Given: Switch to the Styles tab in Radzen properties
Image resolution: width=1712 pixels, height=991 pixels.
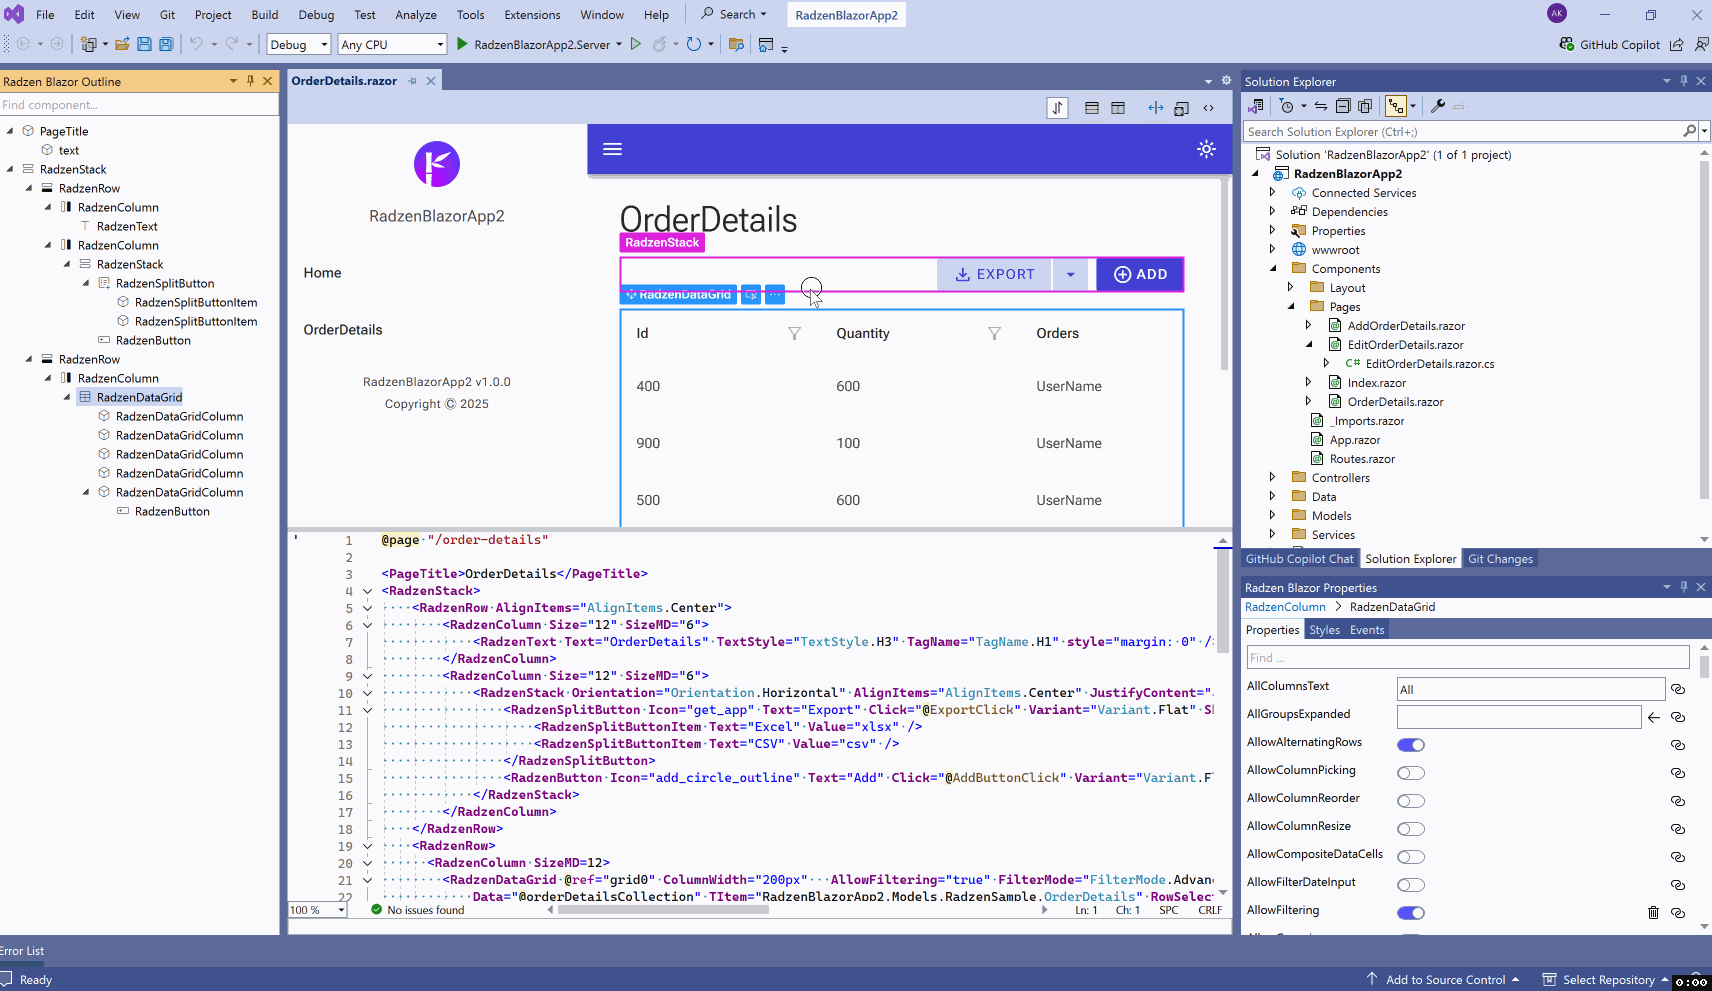Looking at the screenshot, I should click(x=1324, y=630).
